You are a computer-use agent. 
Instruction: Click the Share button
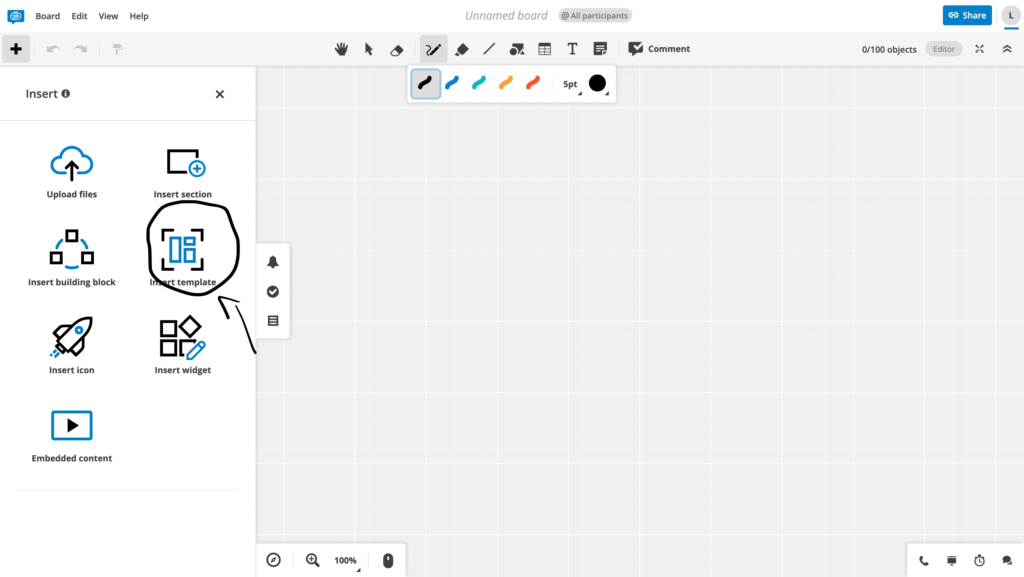[x=967, y=15]
